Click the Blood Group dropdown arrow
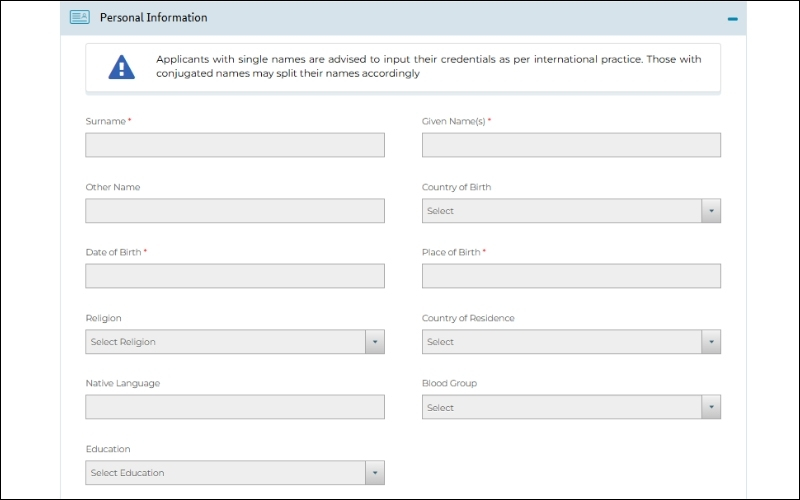The image size is (800, 500). click(x=711, y=407)
